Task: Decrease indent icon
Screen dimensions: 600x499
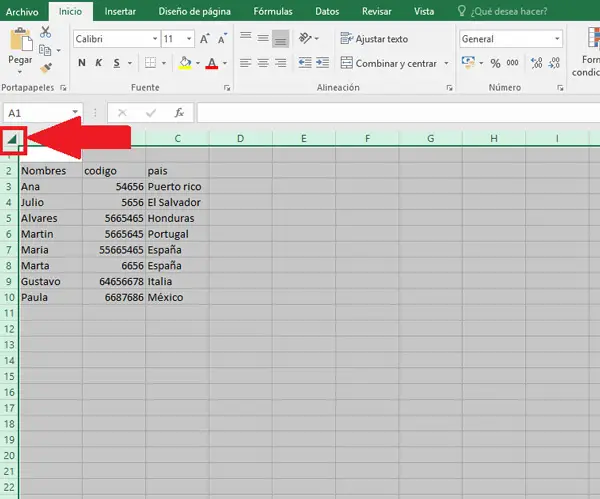Action: tap(305, 63)
